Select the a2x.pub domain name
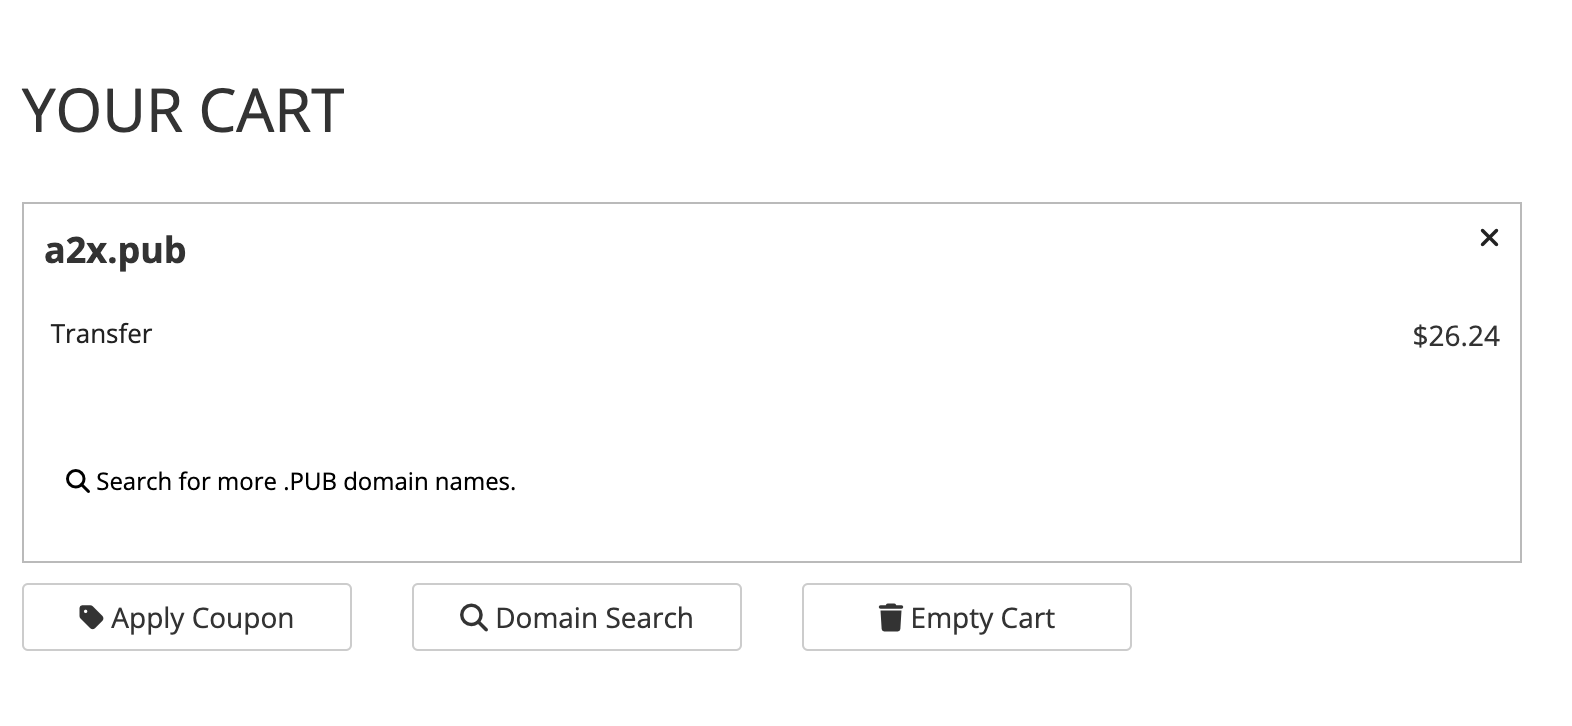Screen dimensions: 1572x726 tap(115, 250)
